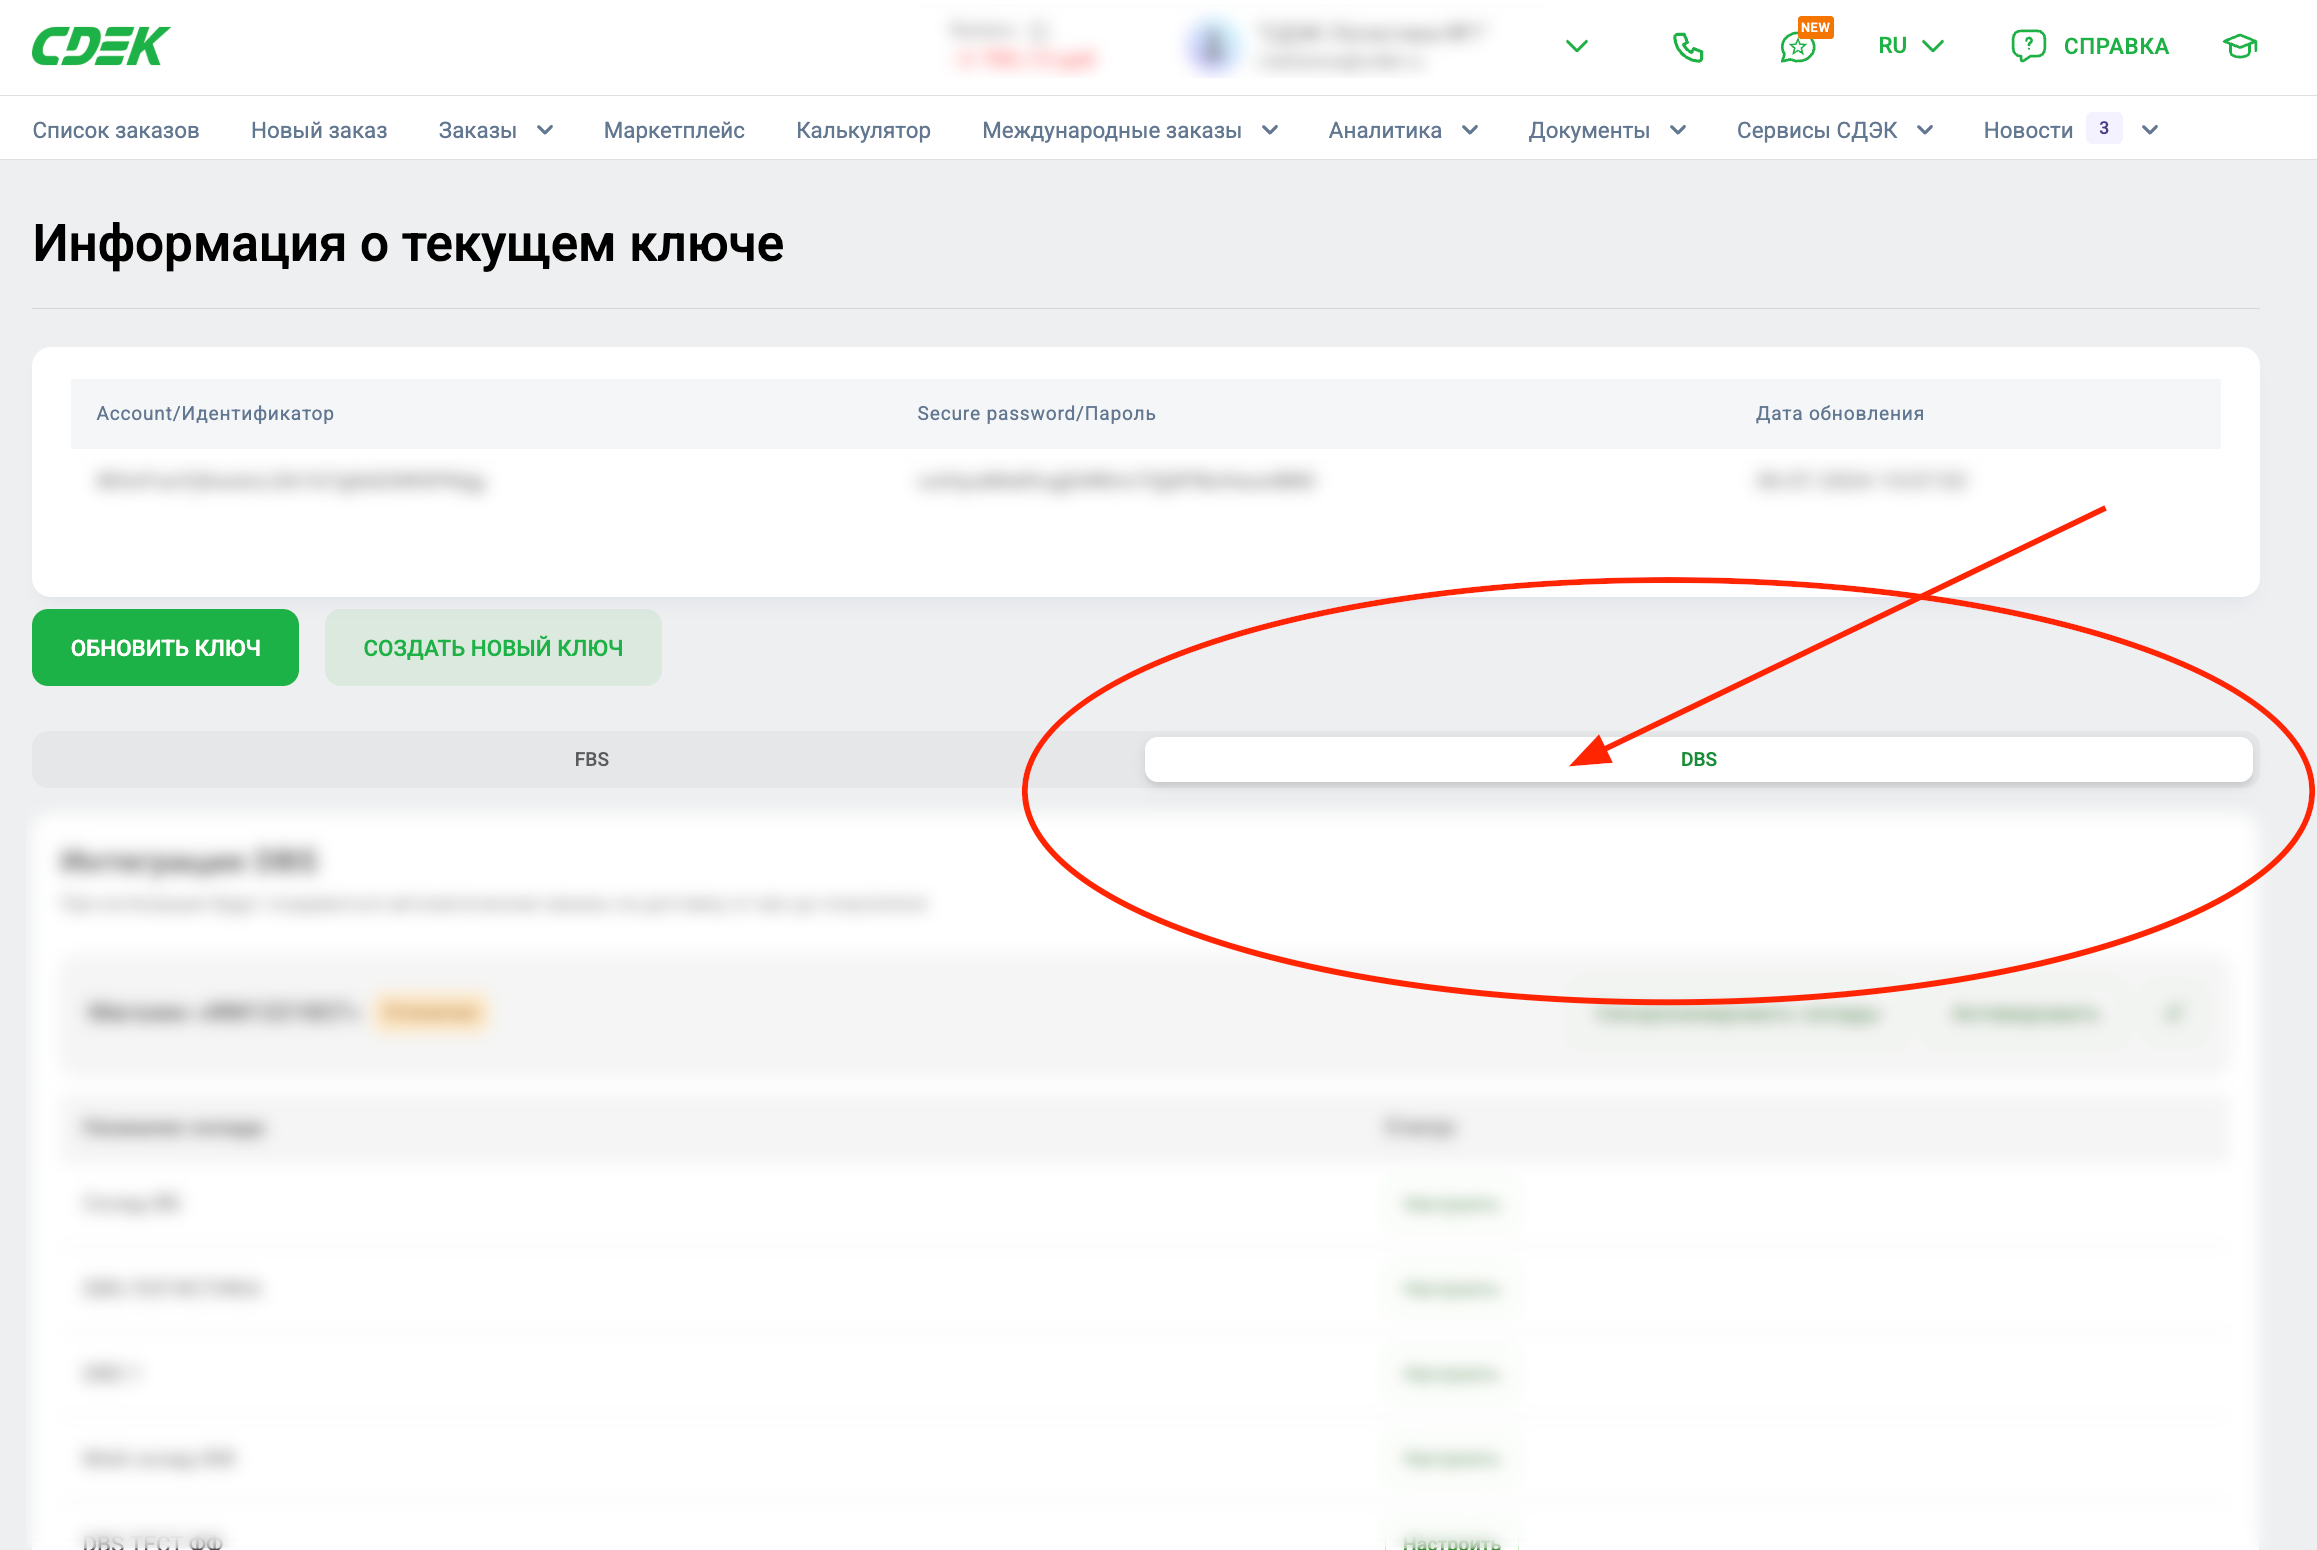Open the Документы dropdown

point(1606,130)
